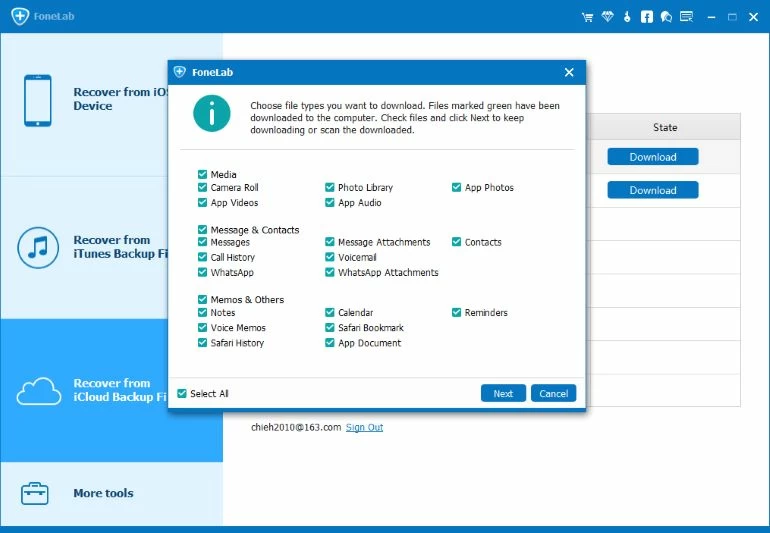Disable the Safari History checkbox

tap(203, 343)
